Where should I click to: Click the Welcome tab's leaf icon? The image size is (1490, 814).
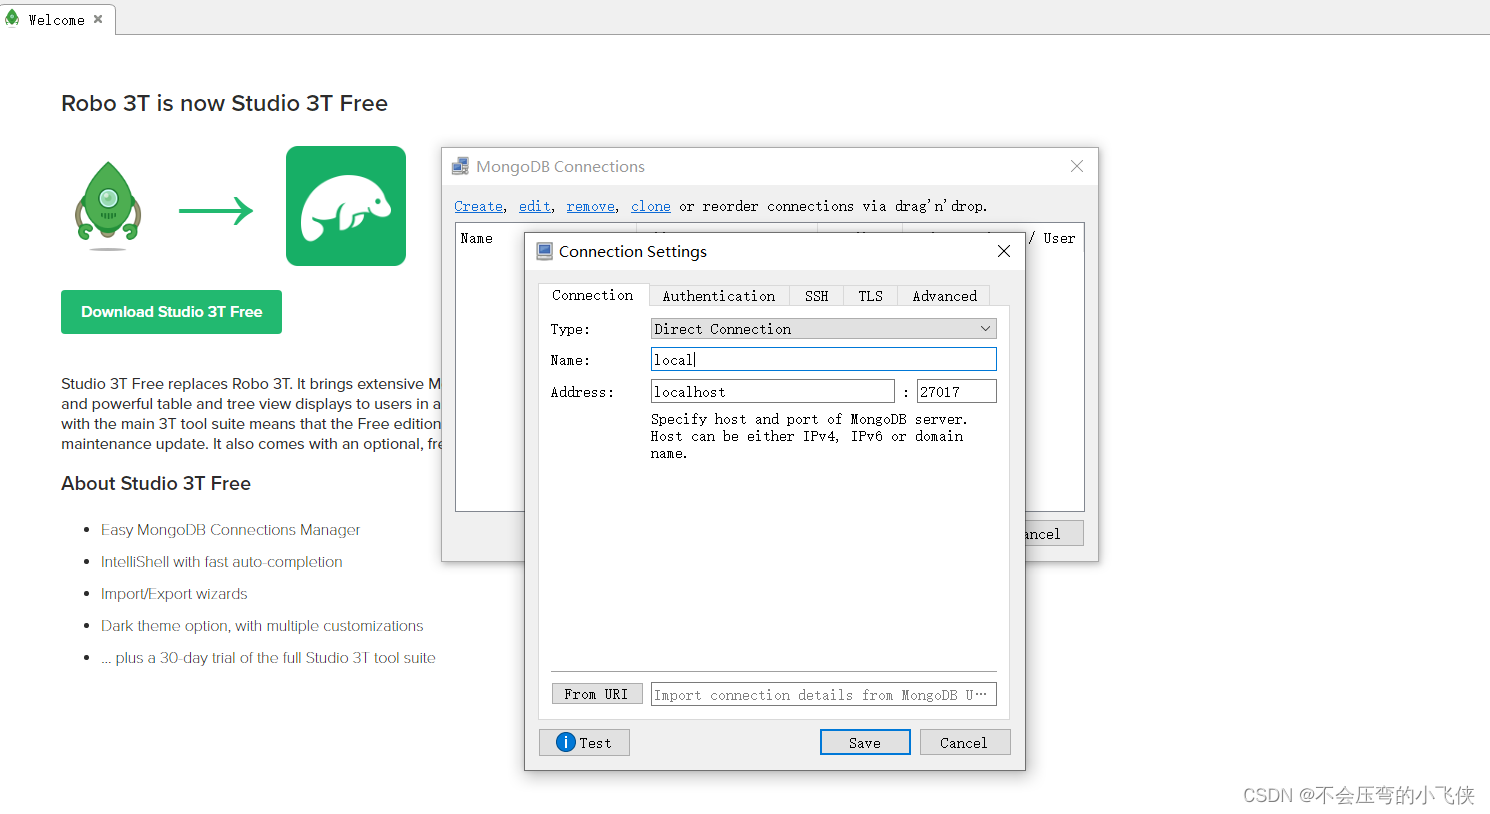pyautogui.click(x=12, y=18)
